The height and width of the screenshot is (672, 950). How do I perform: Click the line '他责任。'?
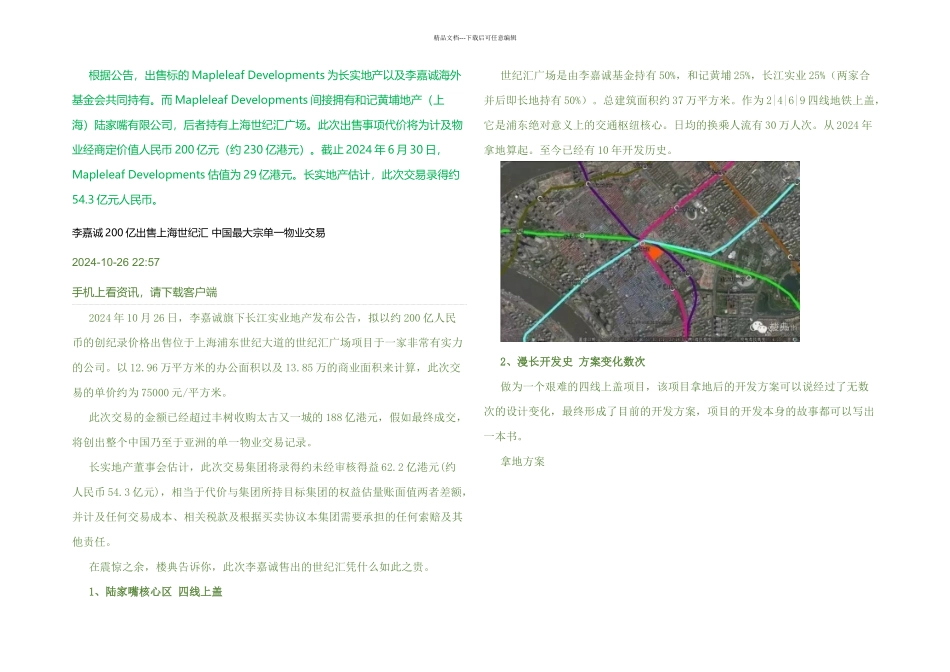(x=92, y=542)
